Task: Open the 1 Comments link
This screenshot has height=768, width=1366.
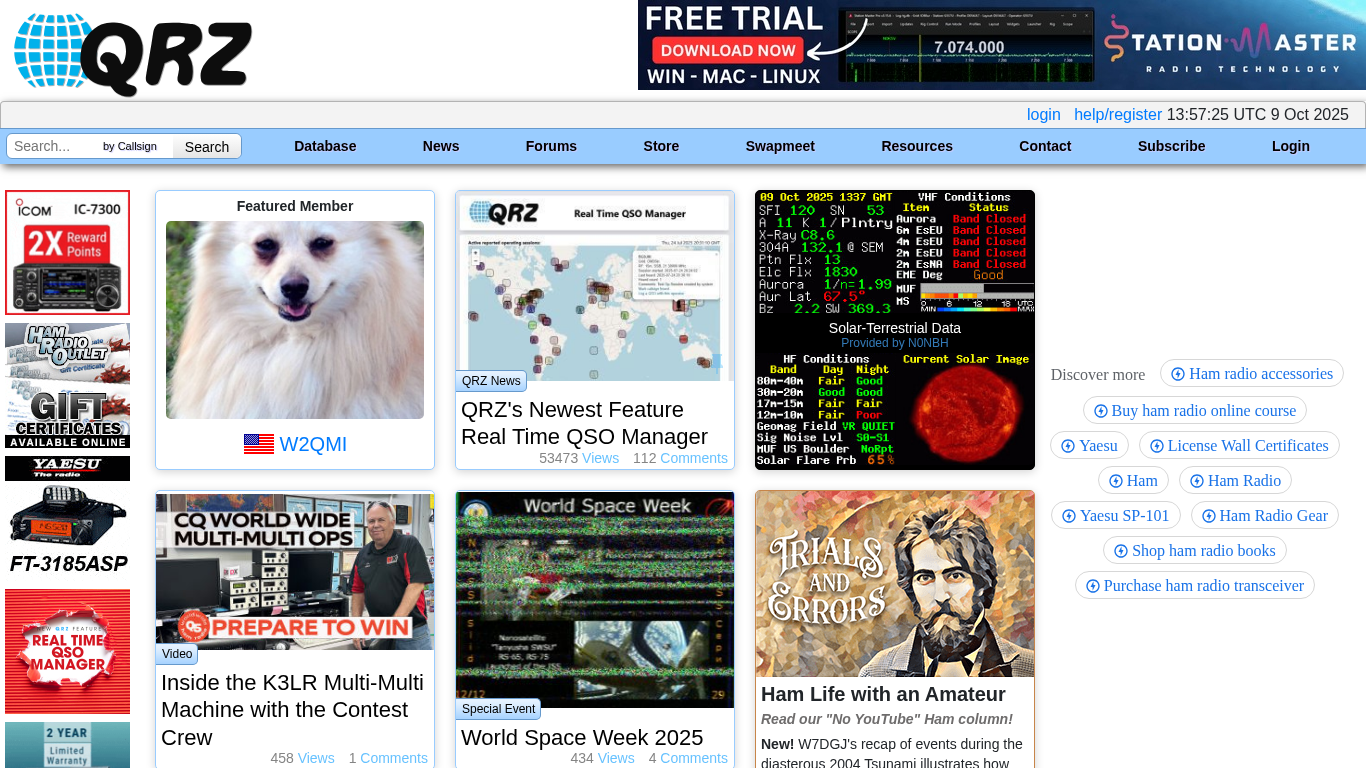Action: coord(394,758)
